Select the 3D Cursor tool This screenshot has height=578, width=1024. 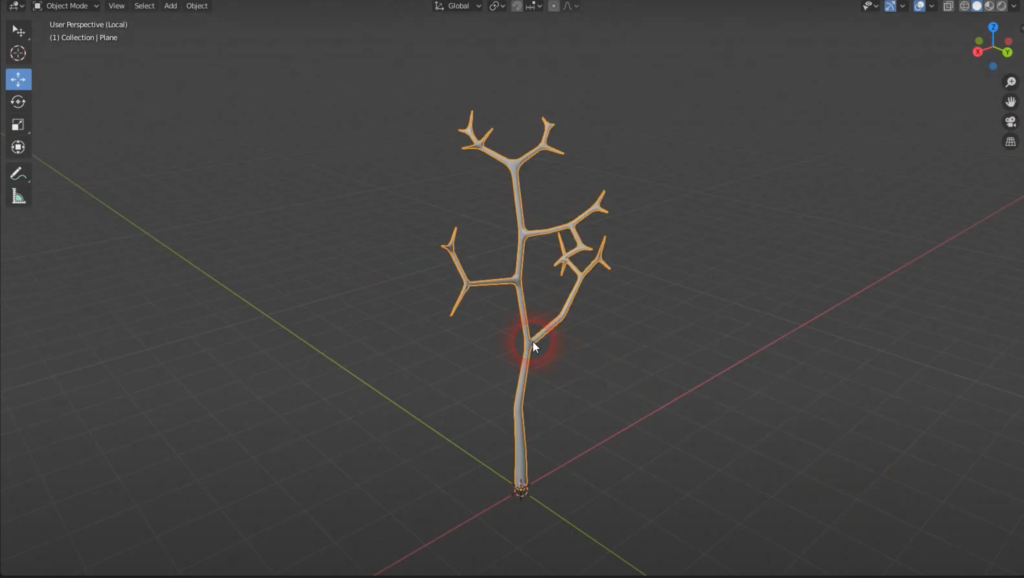tap(18, 53)
